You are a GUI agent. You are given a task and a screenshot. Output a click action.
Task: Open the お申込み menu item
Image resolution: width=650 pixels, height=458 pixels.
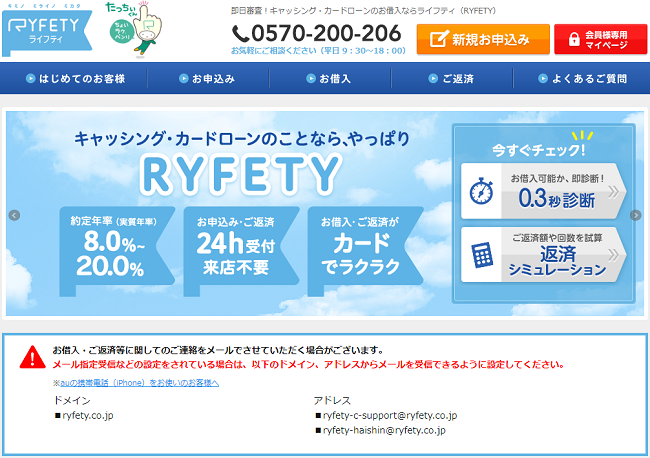tap(207, 78)
